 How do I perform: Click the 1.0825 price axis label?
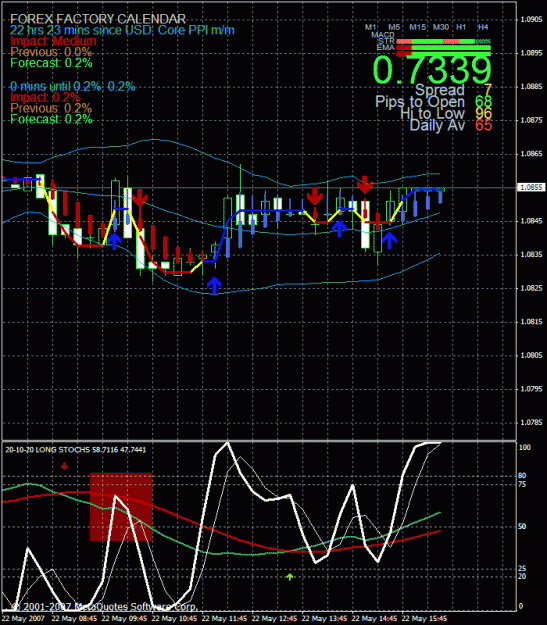(531, 288)
